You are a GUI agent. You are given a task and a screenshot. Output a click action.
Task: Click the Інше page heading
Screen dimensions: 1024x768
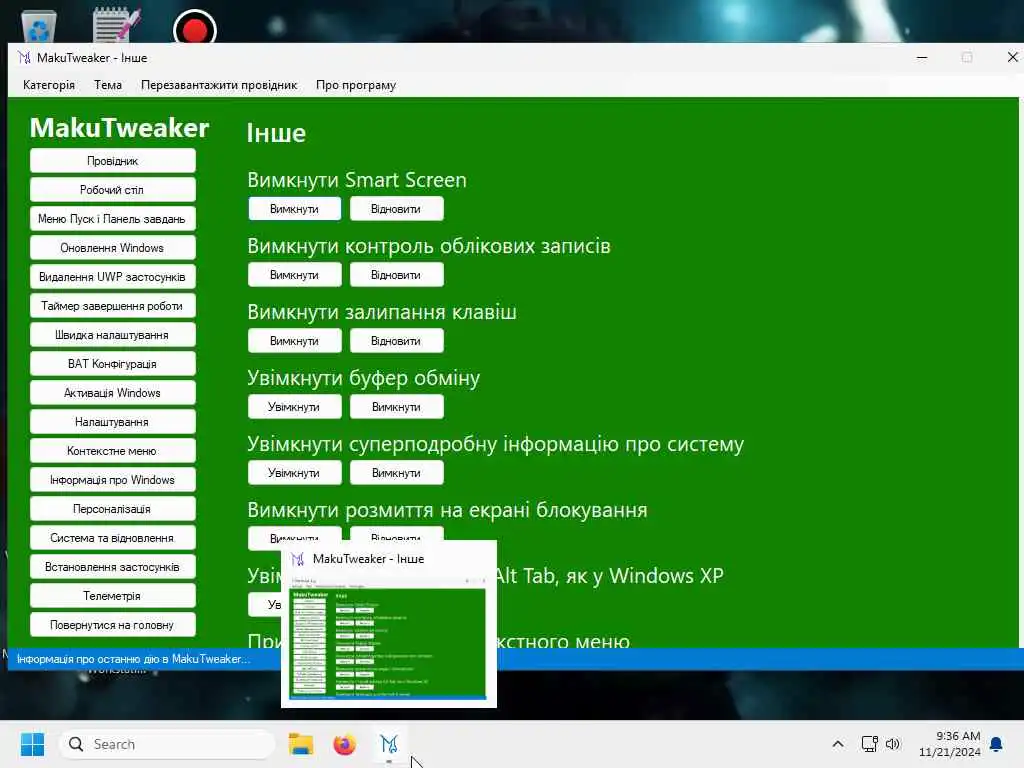(x=276, y=133)
